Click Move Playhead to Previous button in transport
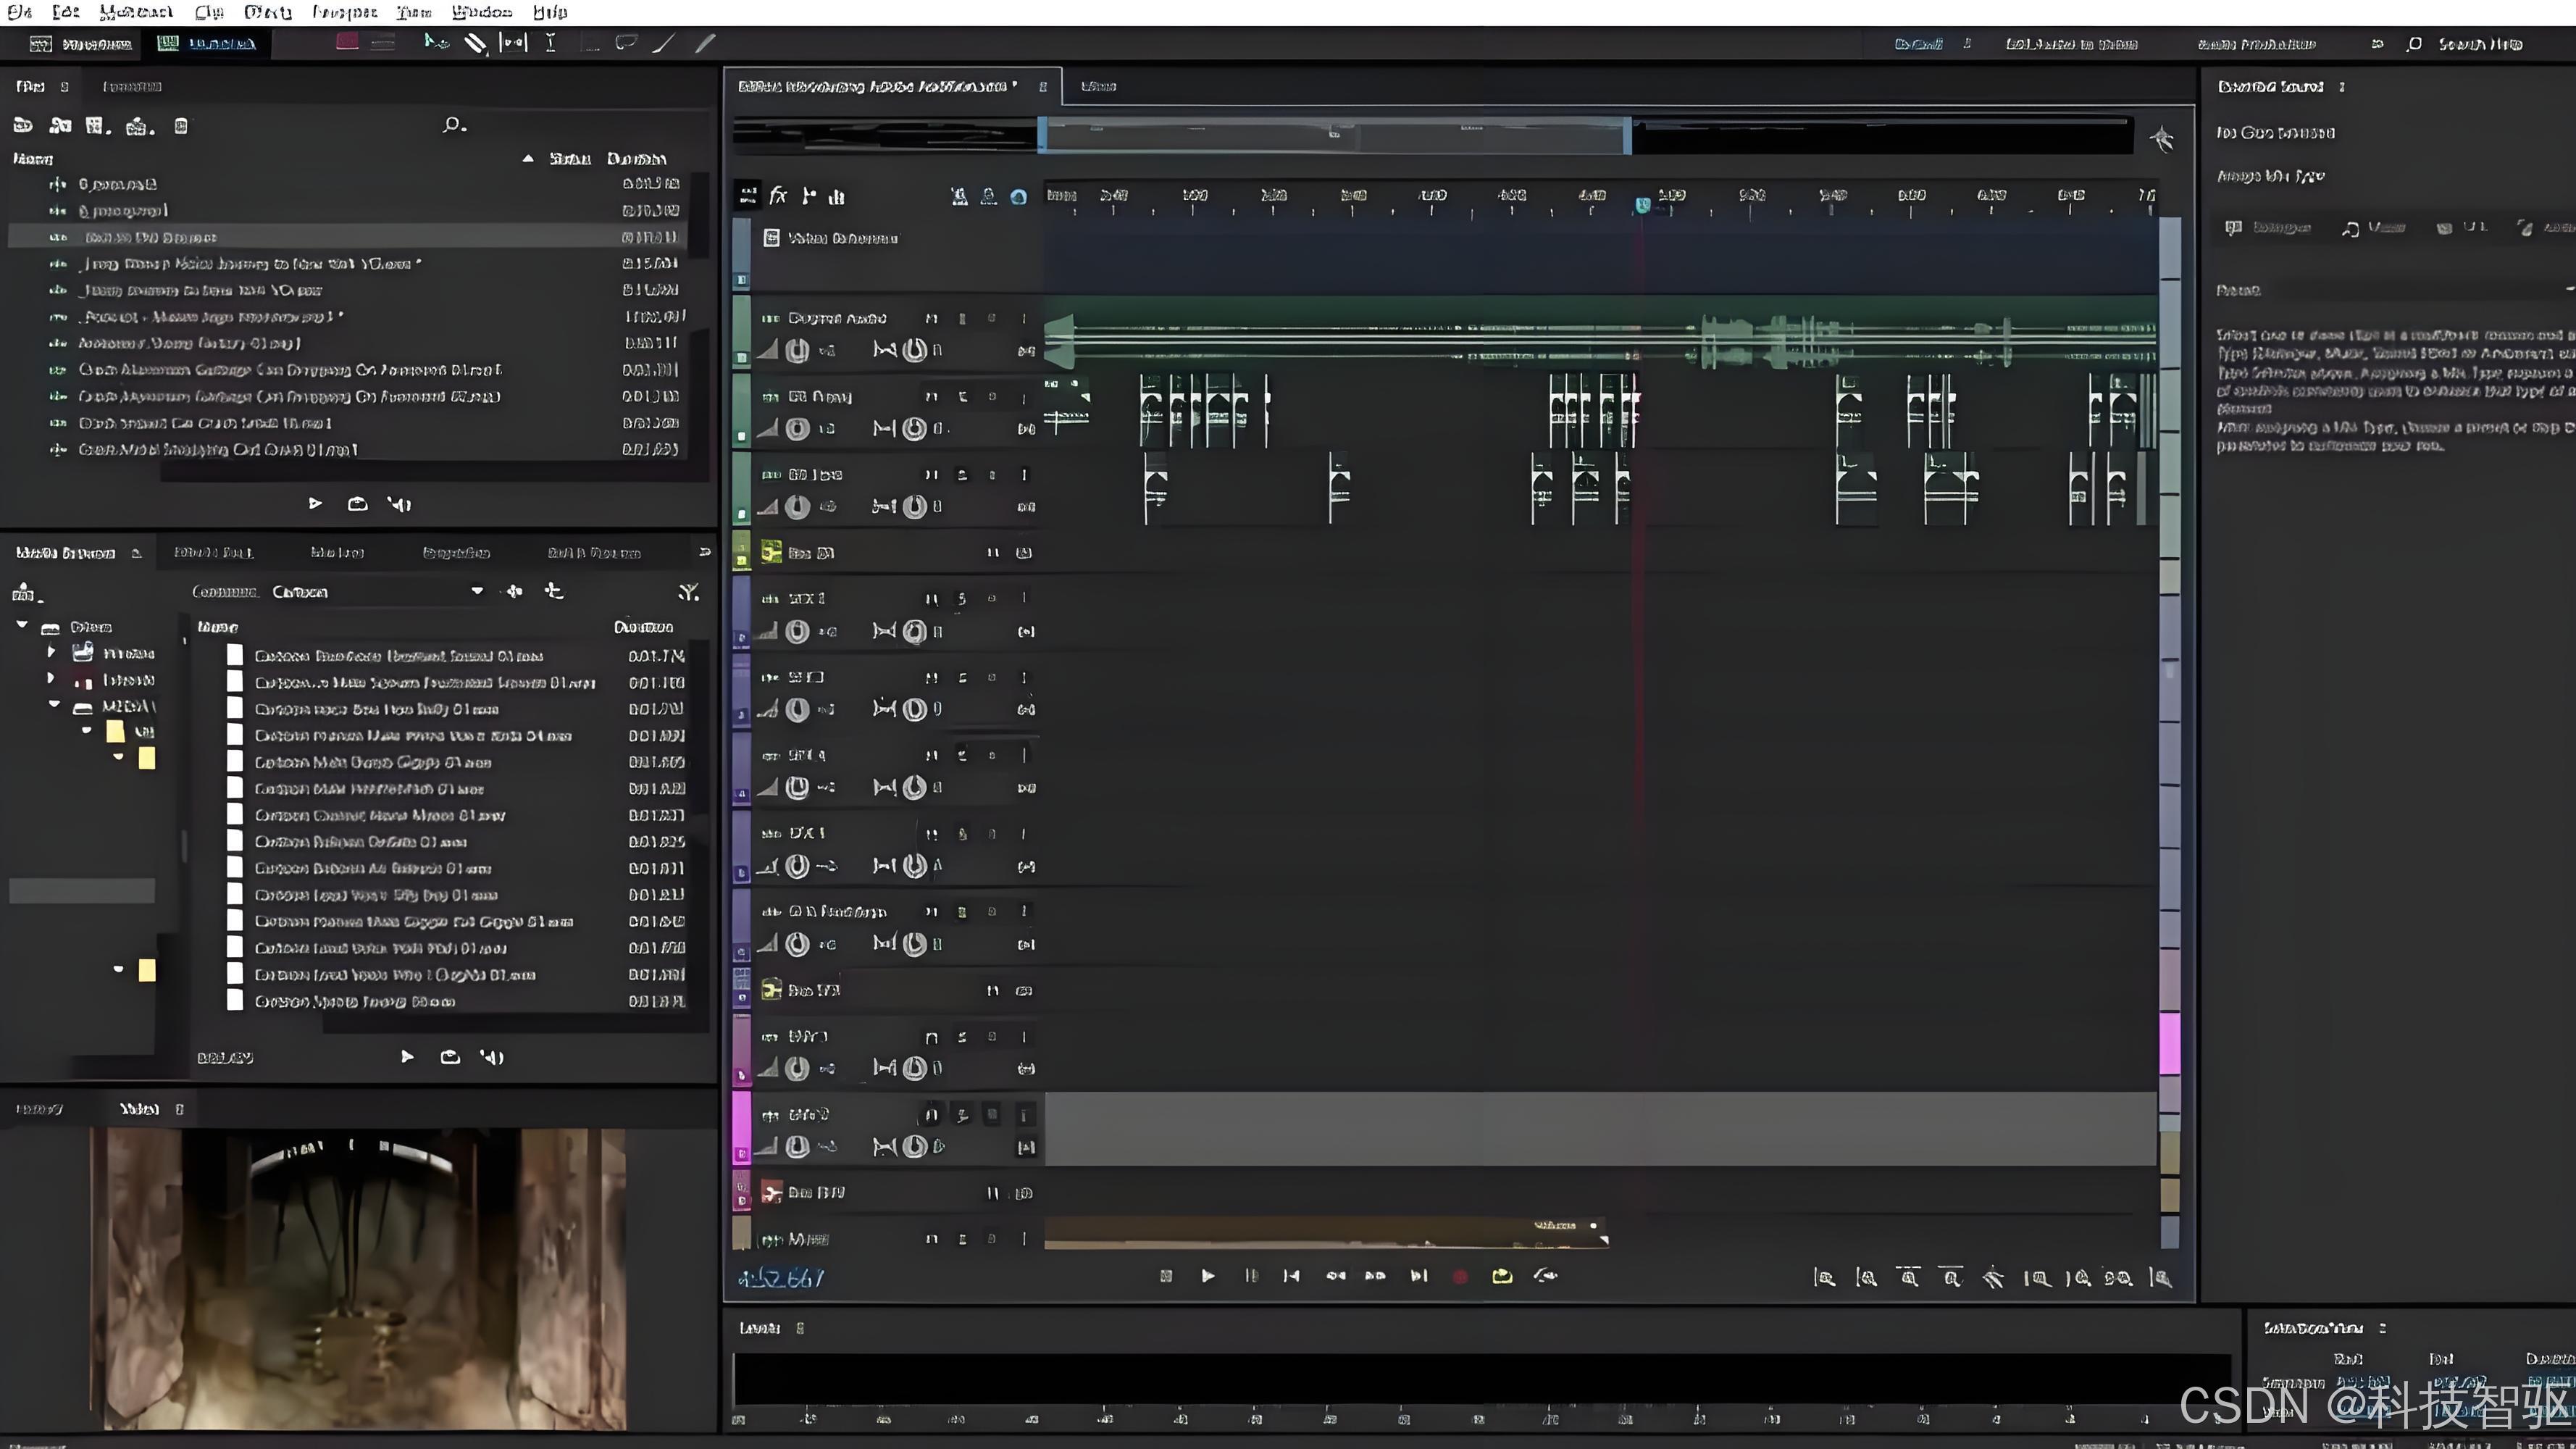Screen dimensions: 2576x1449 click(1291, 1277)
